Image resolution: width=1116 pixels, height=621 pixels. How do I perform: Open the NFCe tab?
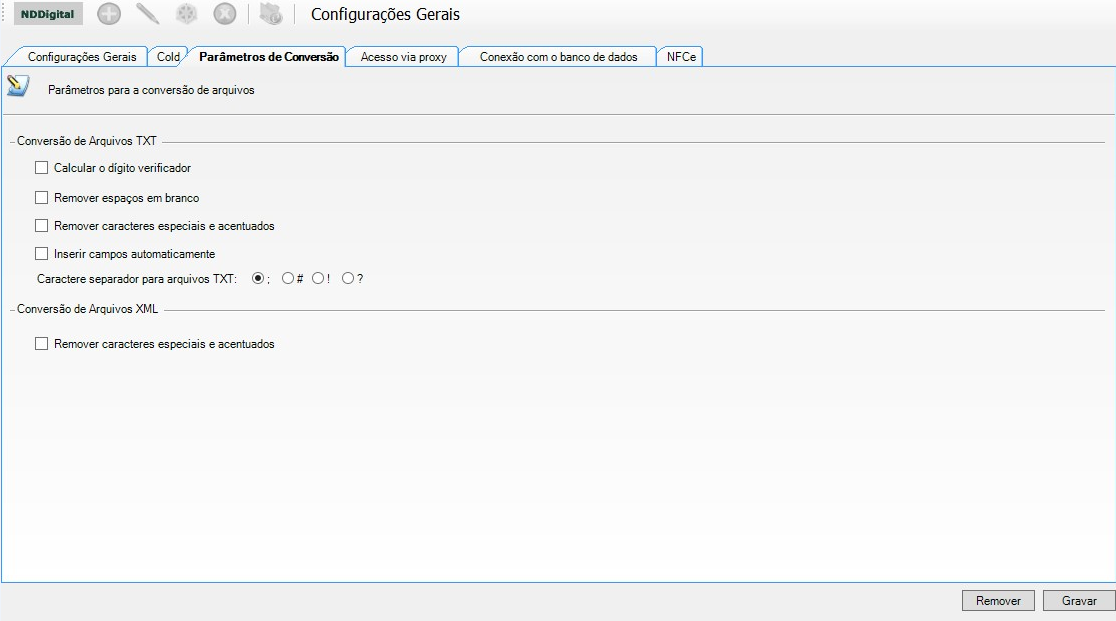(681, 57)
